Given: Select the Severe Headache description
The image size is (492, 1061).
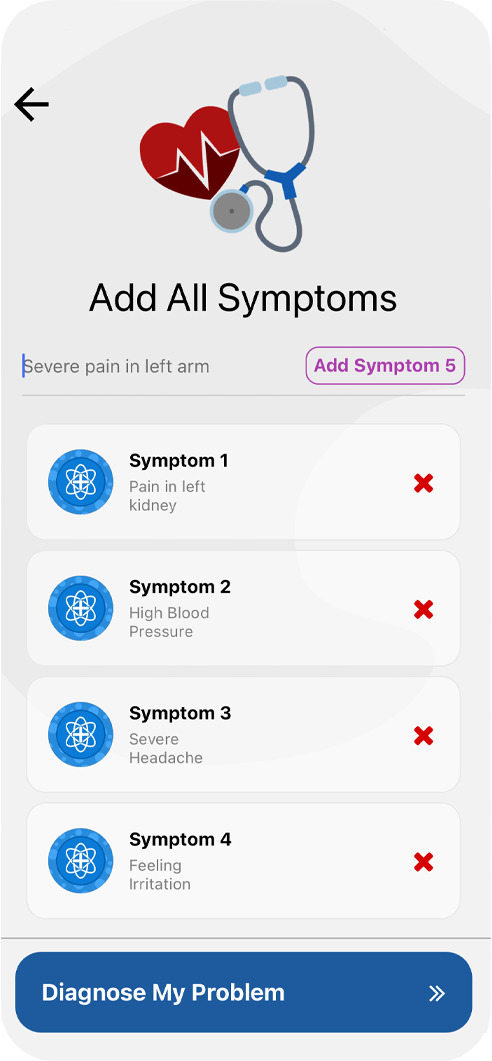Looking at the screenshot, I should tap(166, 748).
